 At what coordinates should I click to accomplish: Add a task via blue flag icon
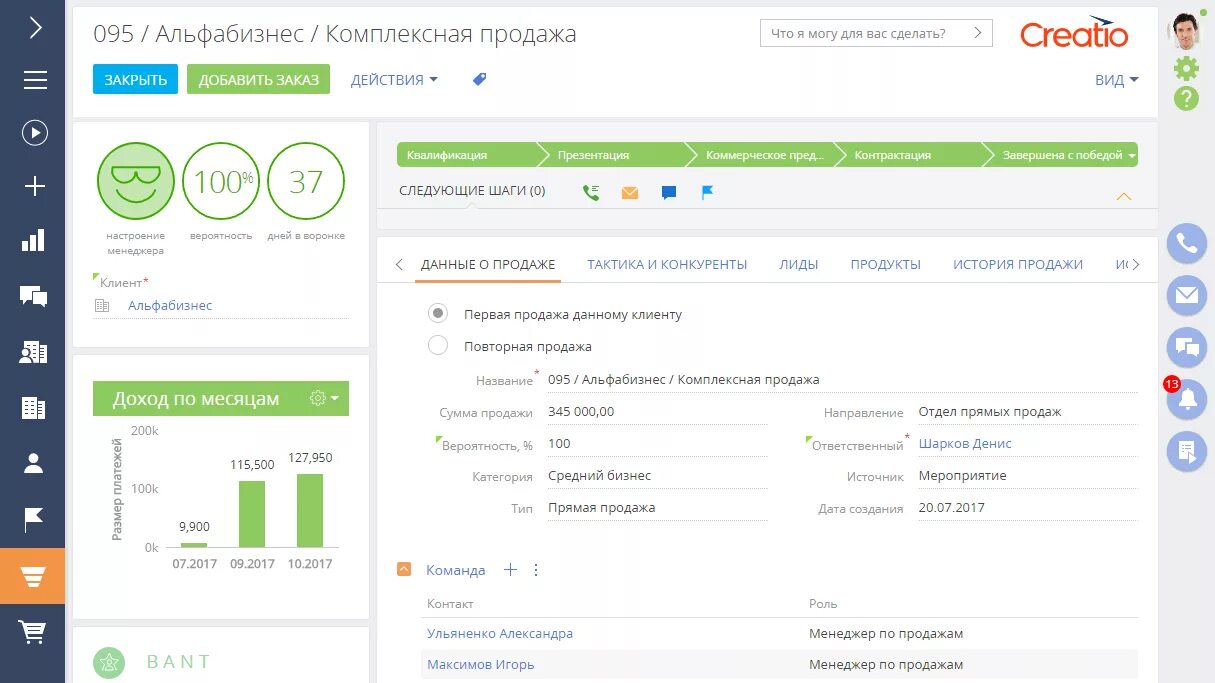[x=707, y=192]
